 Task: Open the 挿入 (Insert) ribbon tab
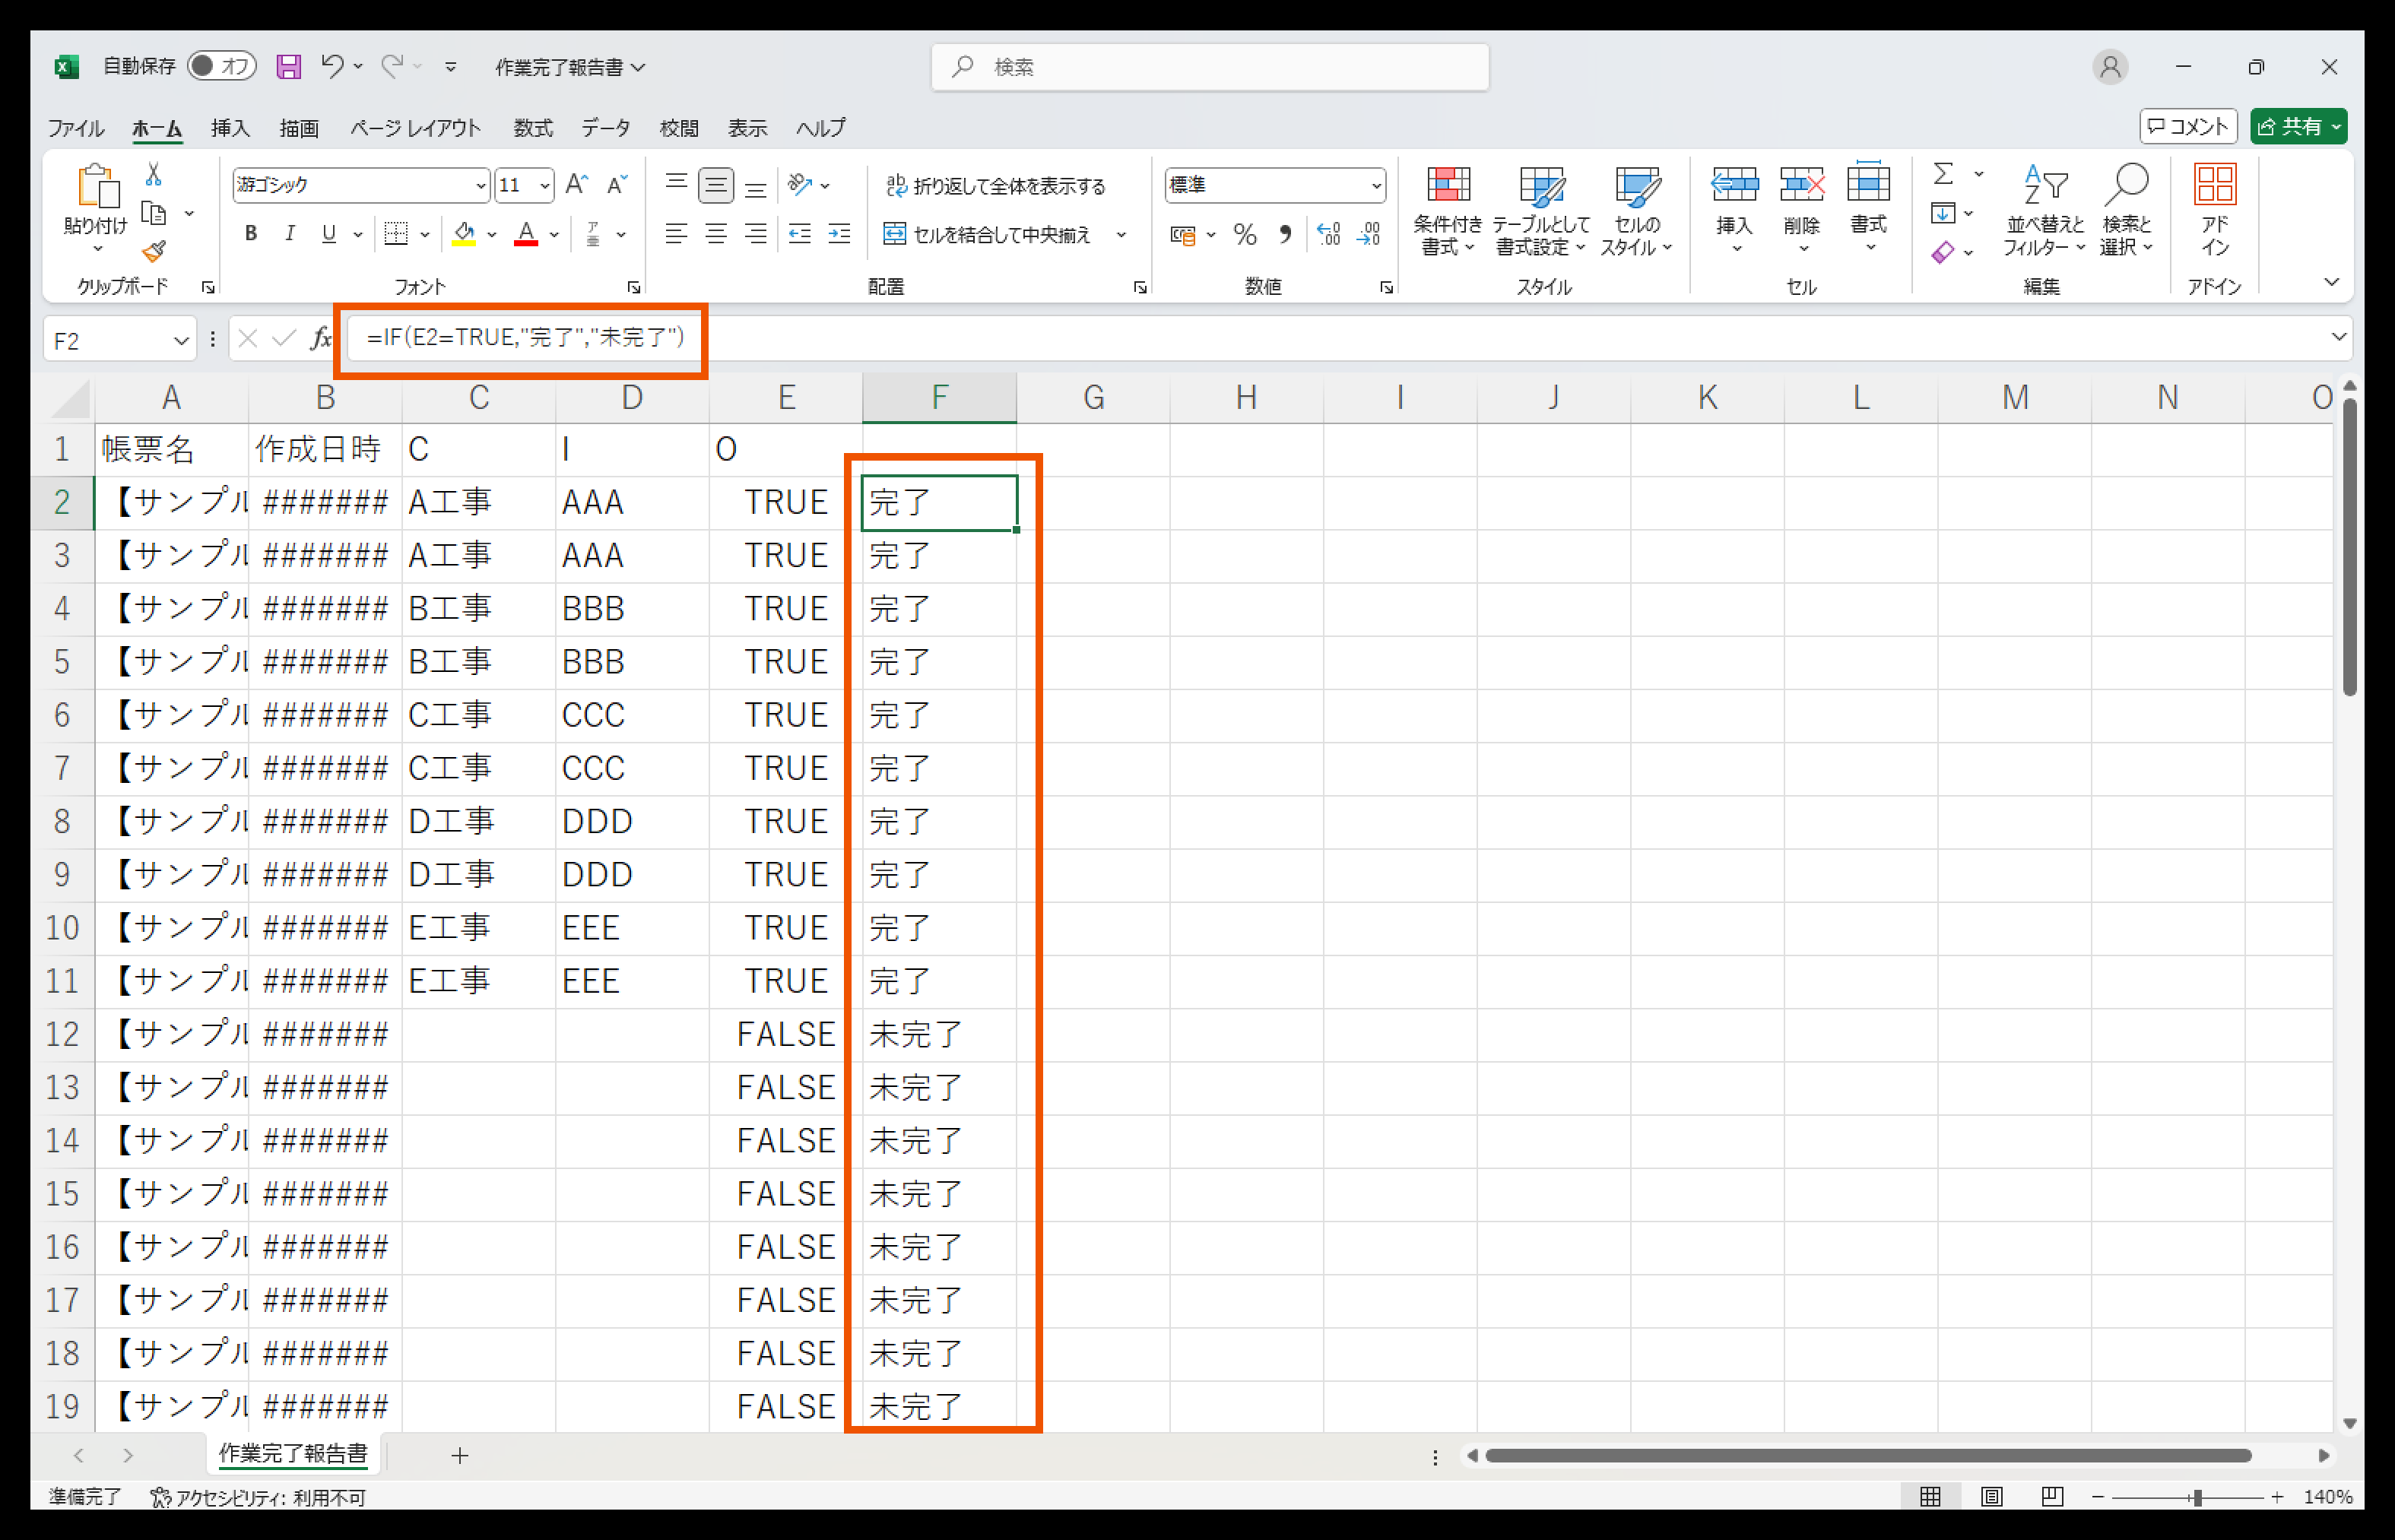[x=230, y=128]
